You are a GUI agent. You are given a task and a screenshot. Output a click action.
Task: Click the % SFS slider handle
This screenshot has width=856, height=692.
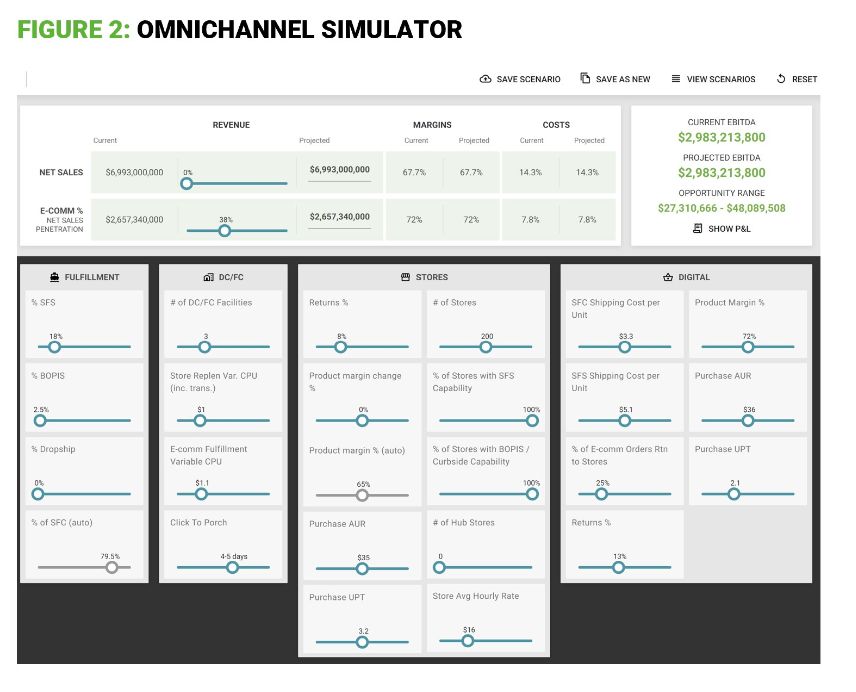pyautogui.click(x=55, y=347)
